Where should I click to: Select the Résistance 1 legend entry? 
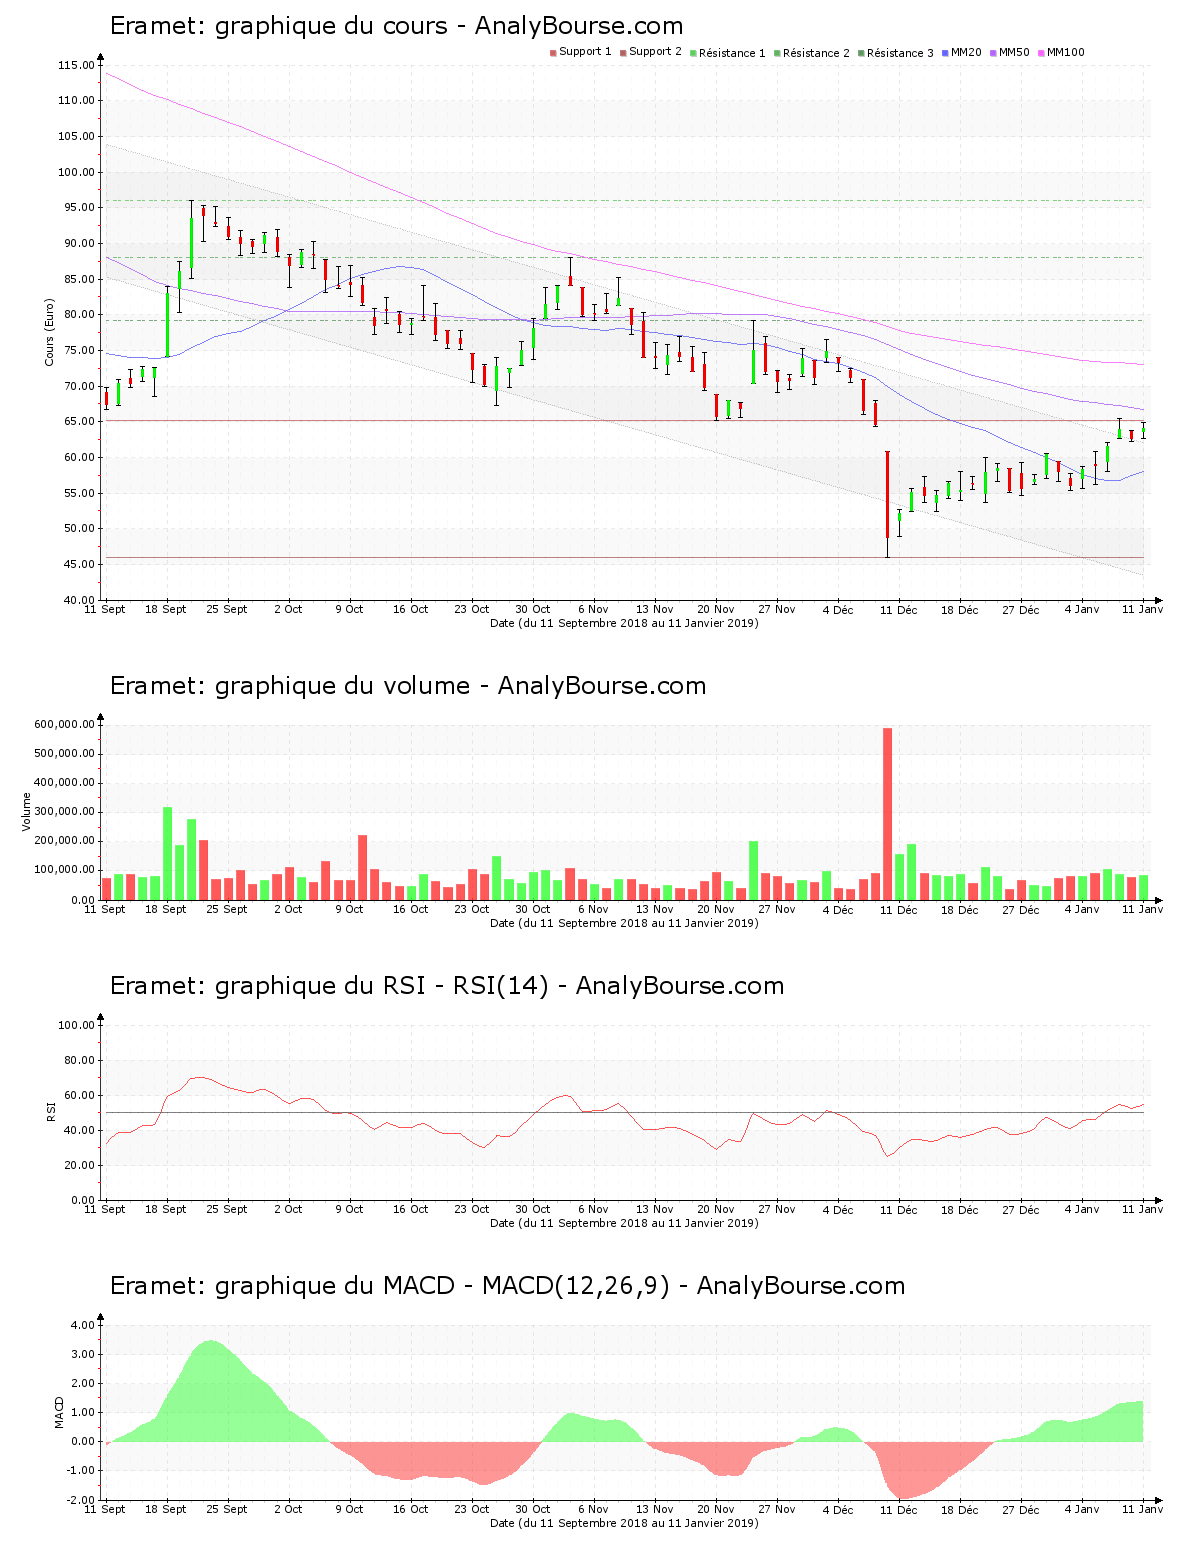click(x=732, y=53)
